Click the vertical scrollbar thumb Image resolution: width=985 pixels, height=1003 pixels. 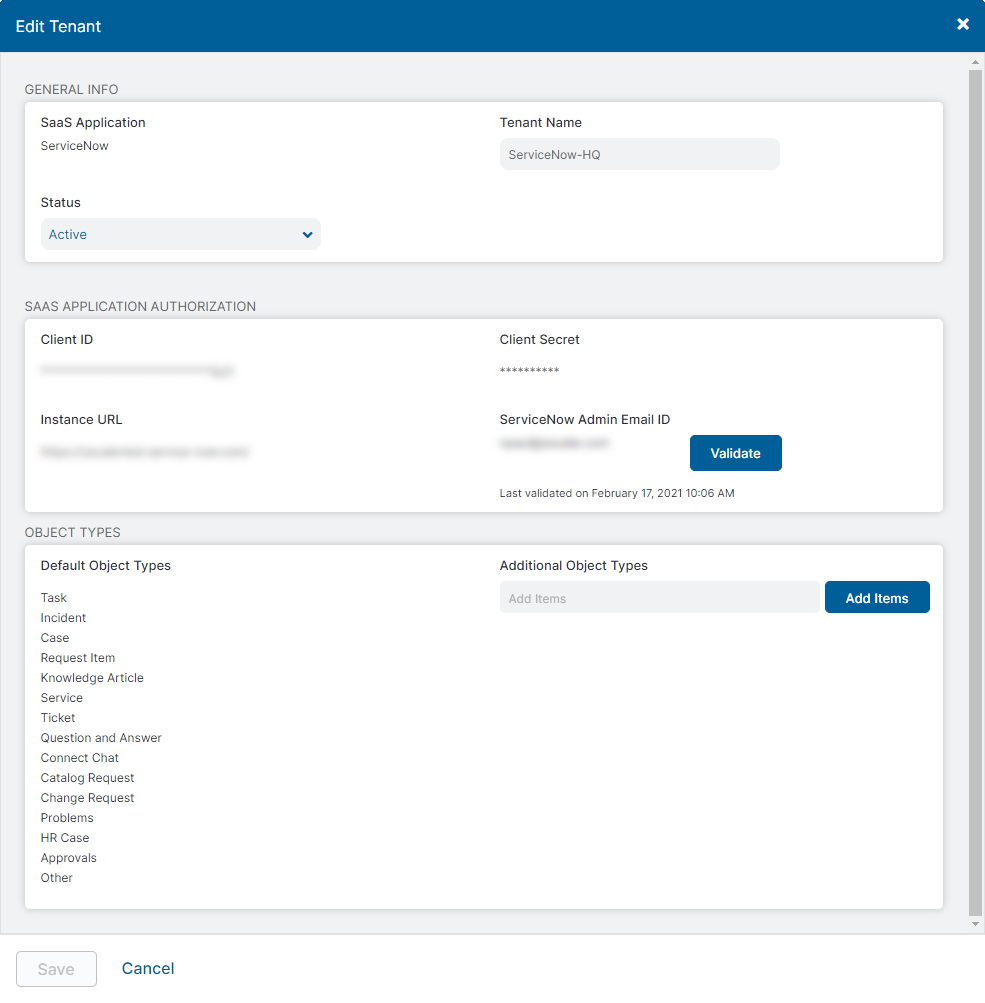[x=976, y=490]
